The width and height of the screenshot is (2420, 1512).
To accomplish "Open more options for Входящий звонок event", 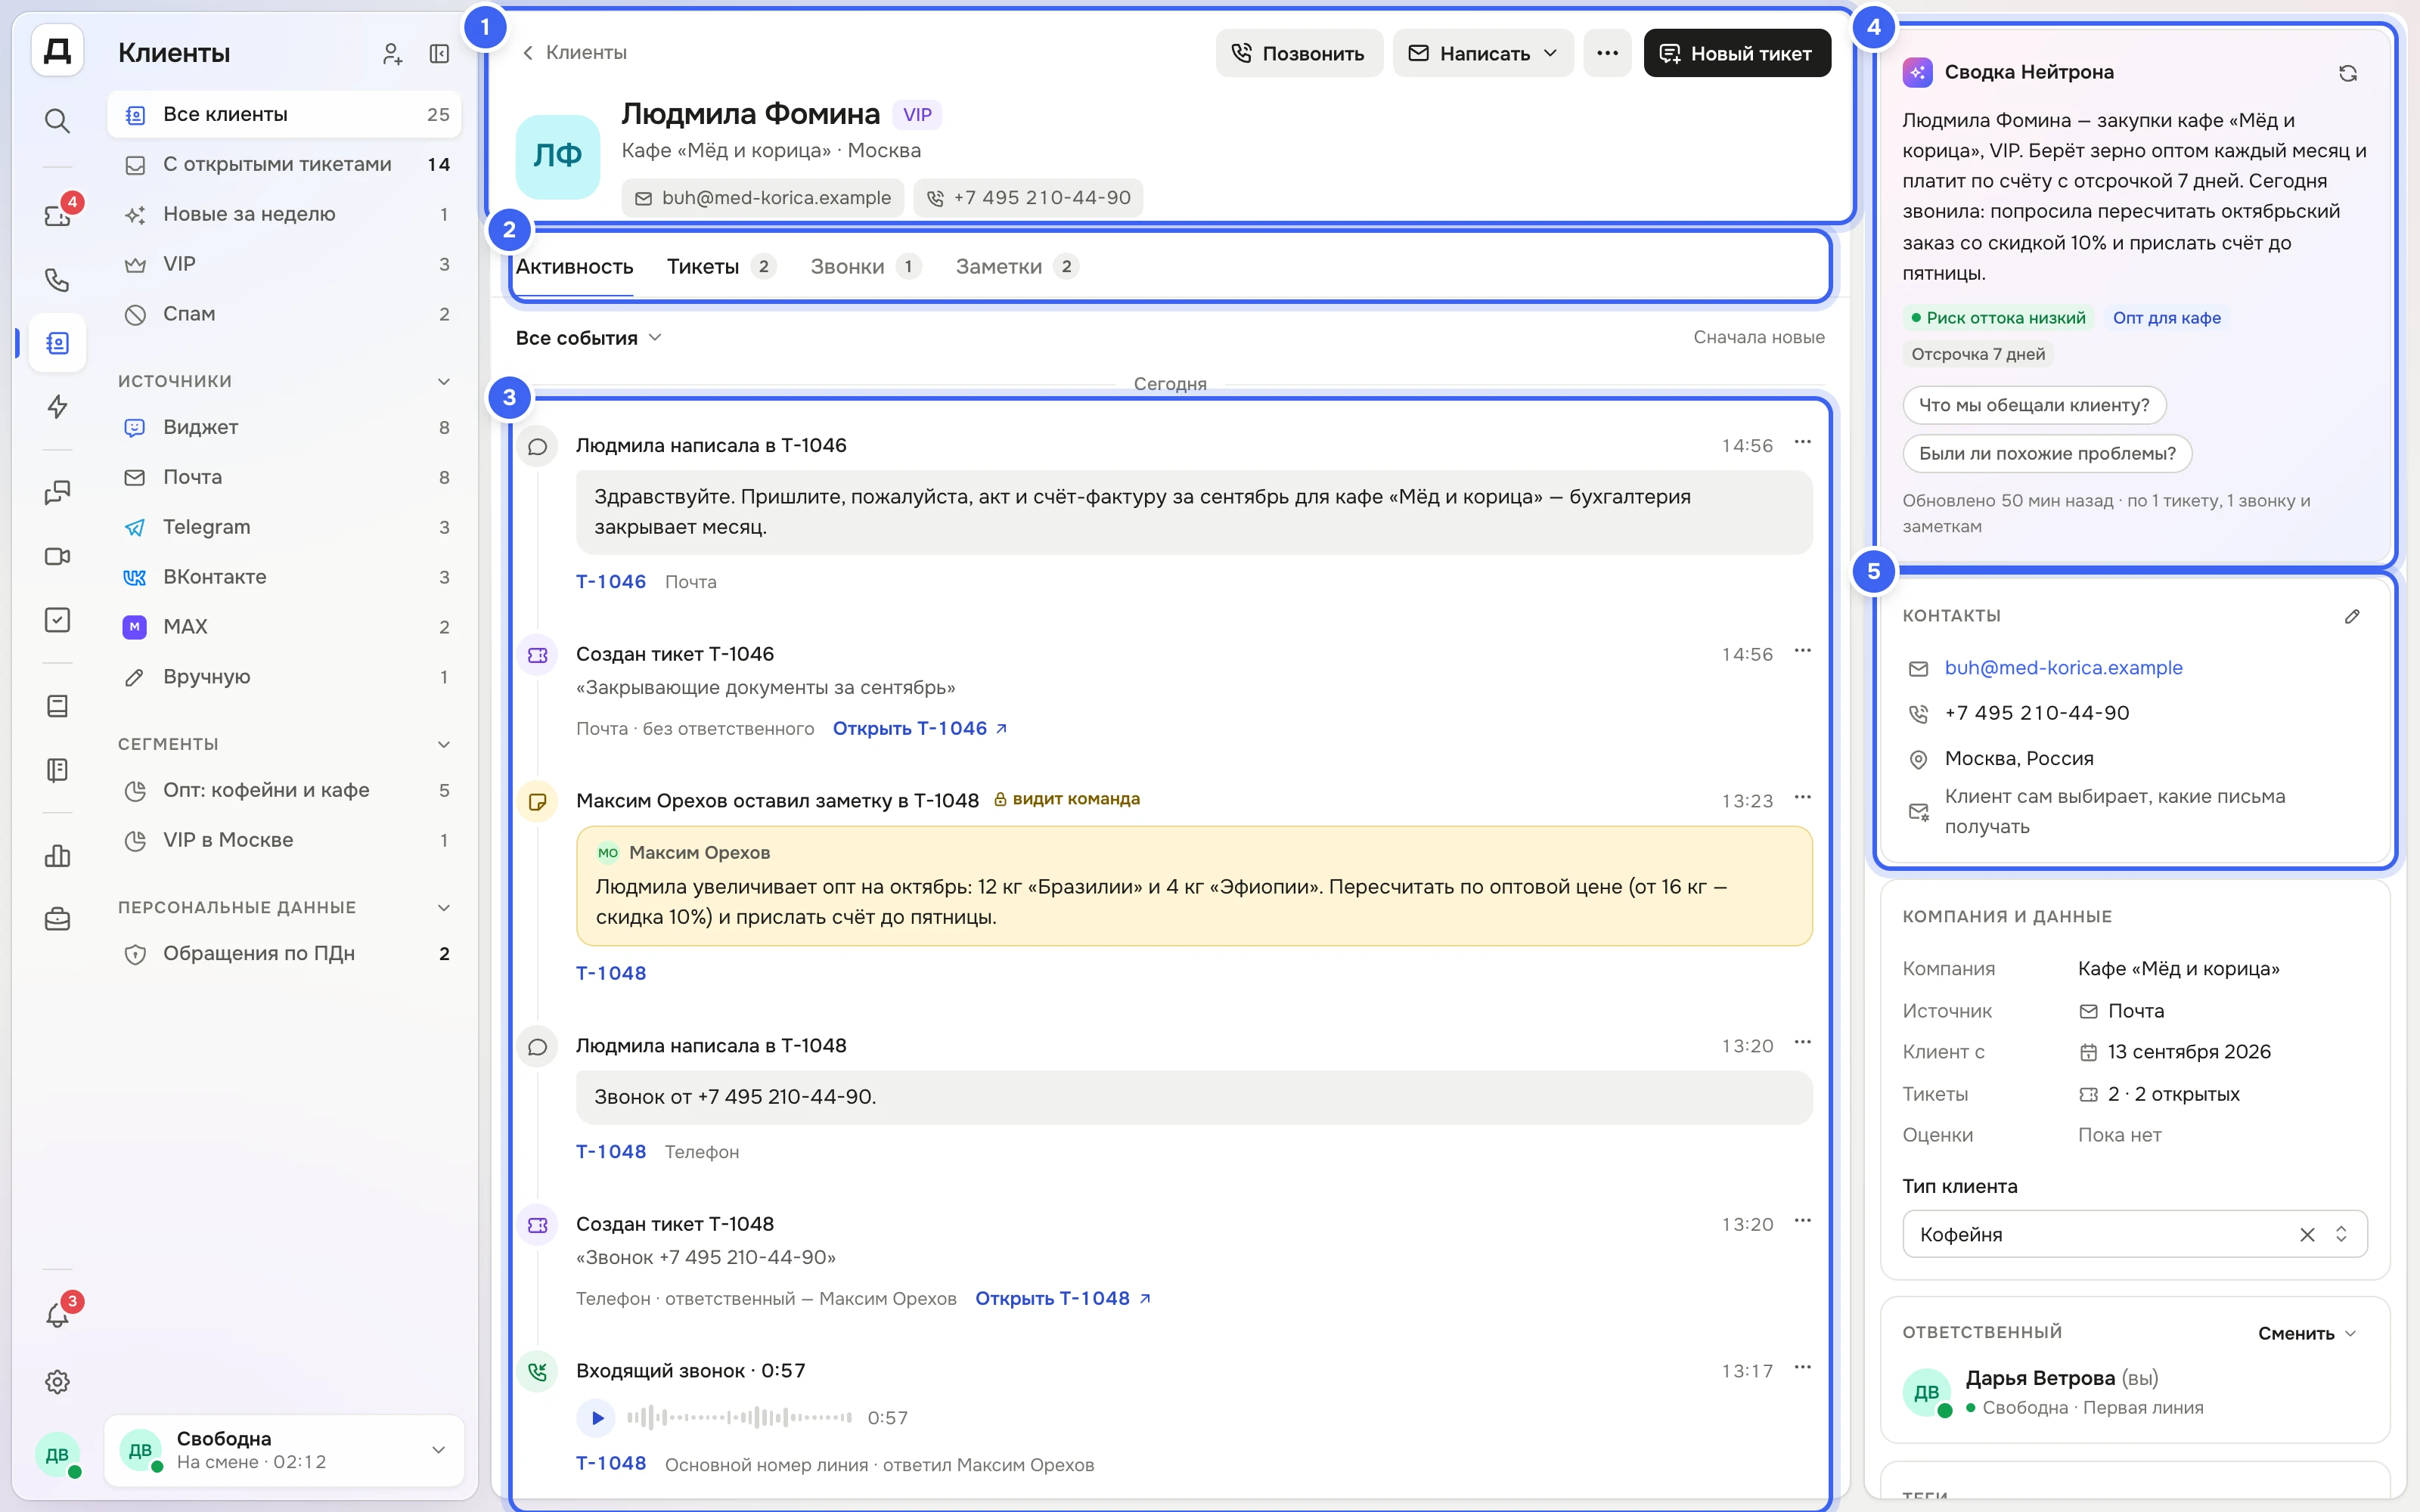I will click(x=1802, y=1367).
